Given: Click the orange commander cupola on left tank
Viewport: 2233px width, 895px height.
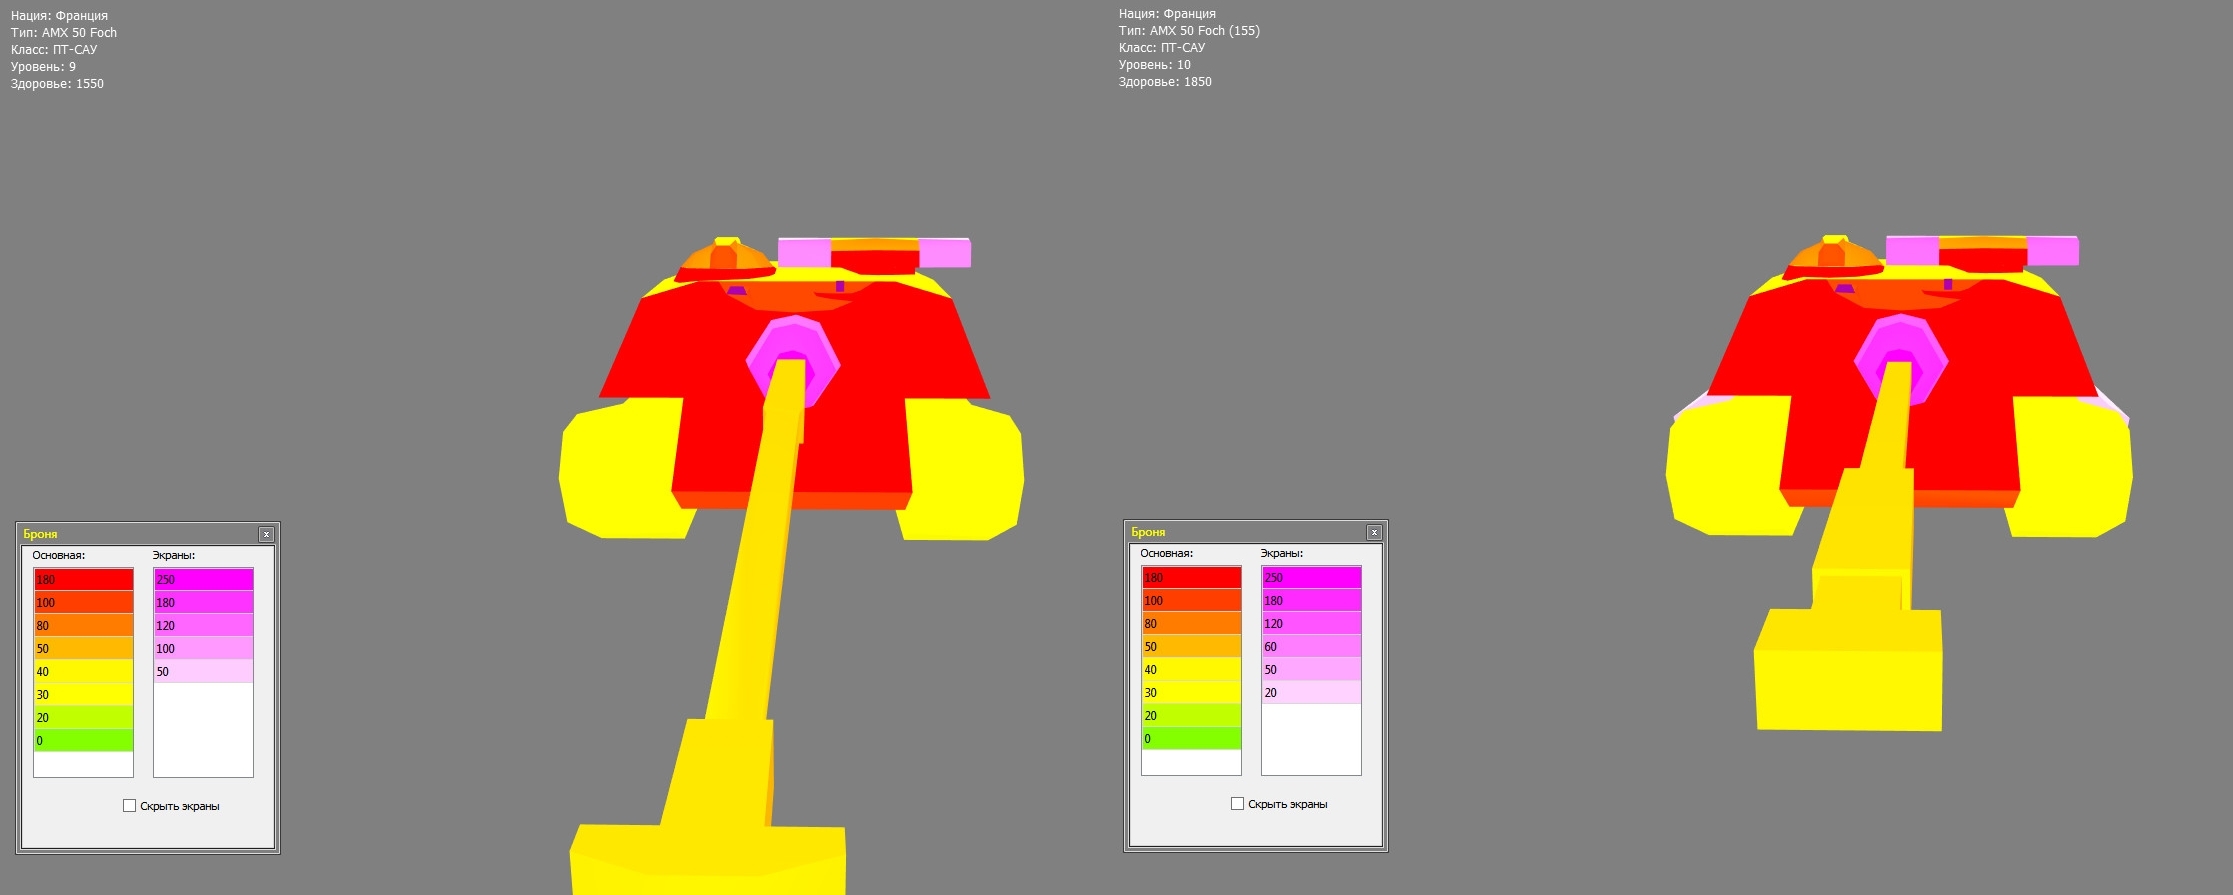Looking at the screenshot, I should pos(725,260).
